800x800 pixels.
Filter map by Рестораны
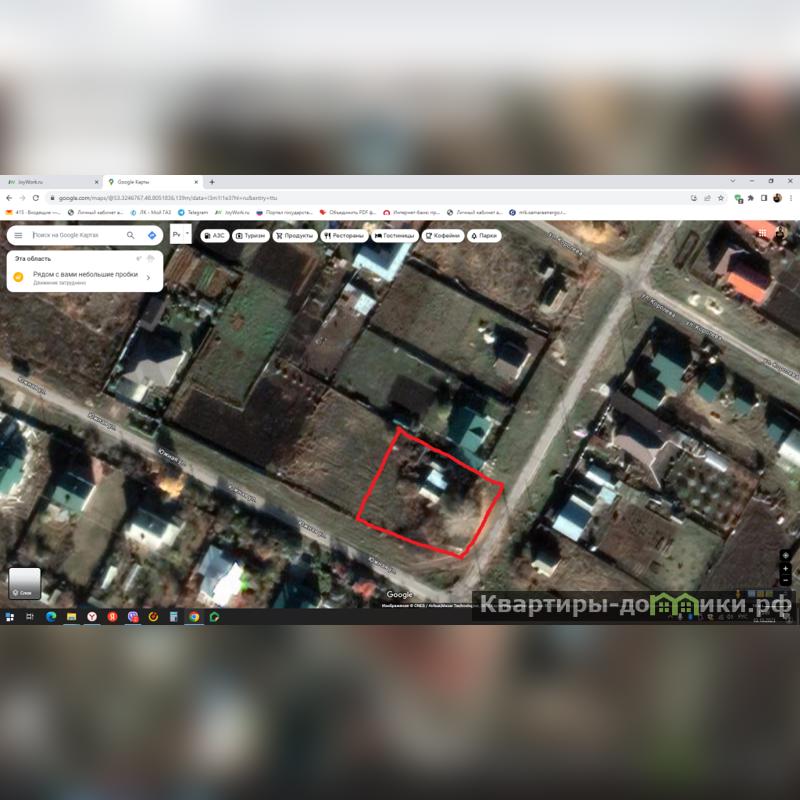pos(345,236)
